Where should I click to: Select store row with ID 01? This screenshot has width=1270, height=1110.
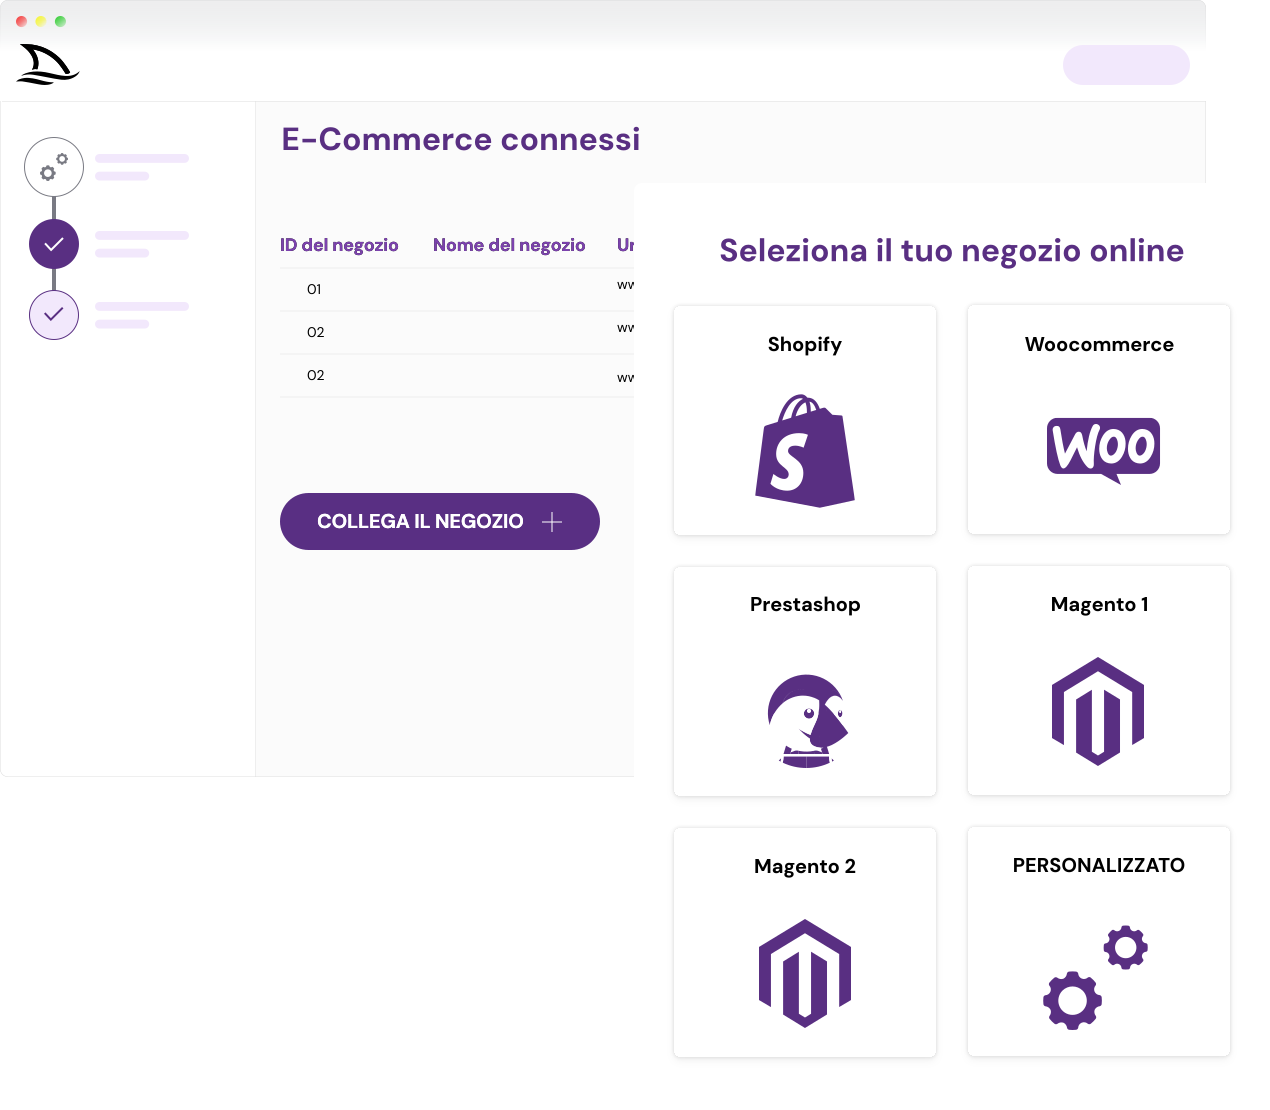314,290
